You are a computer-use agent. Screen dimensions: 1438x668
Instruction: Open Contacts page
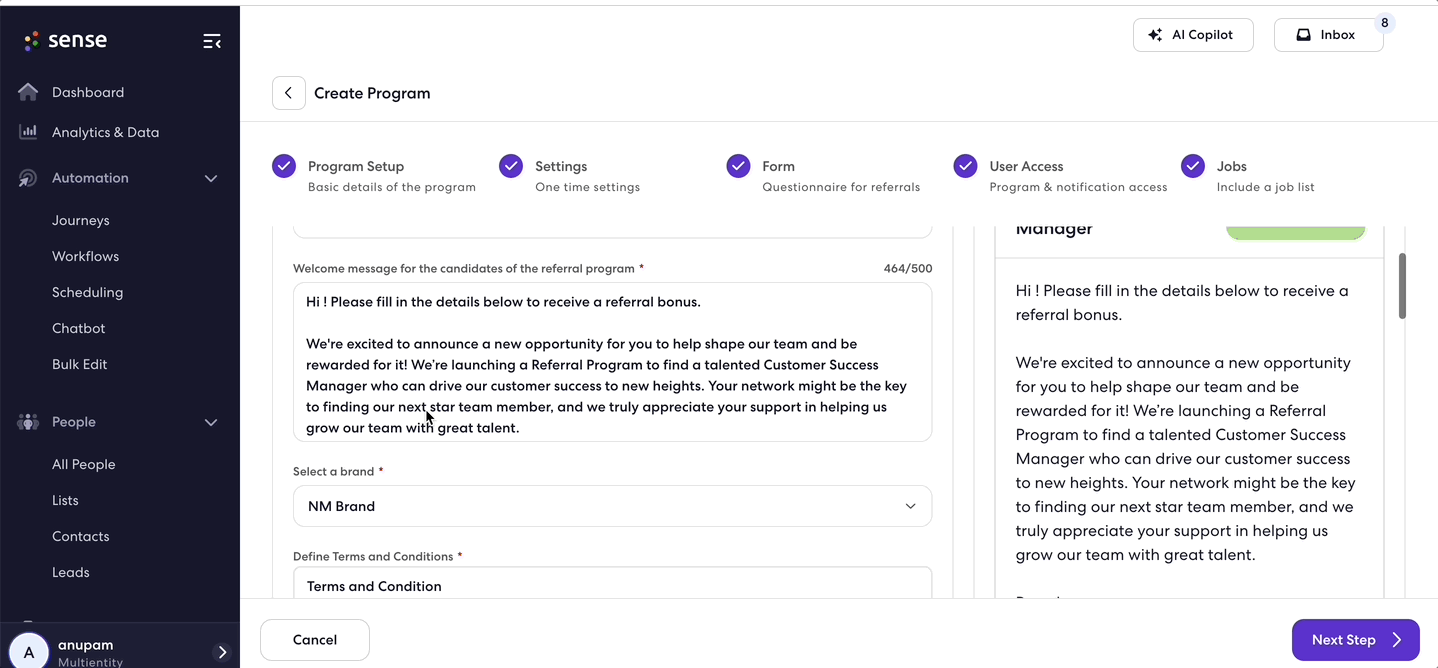point(80,536)
